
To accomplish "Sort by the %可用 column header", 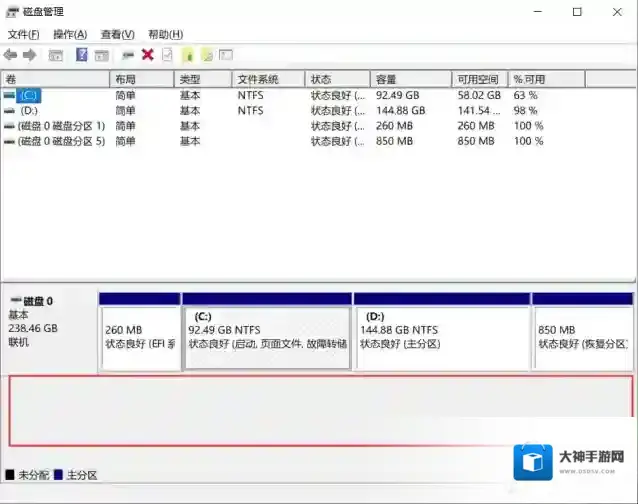I will (x=547, y=79).
